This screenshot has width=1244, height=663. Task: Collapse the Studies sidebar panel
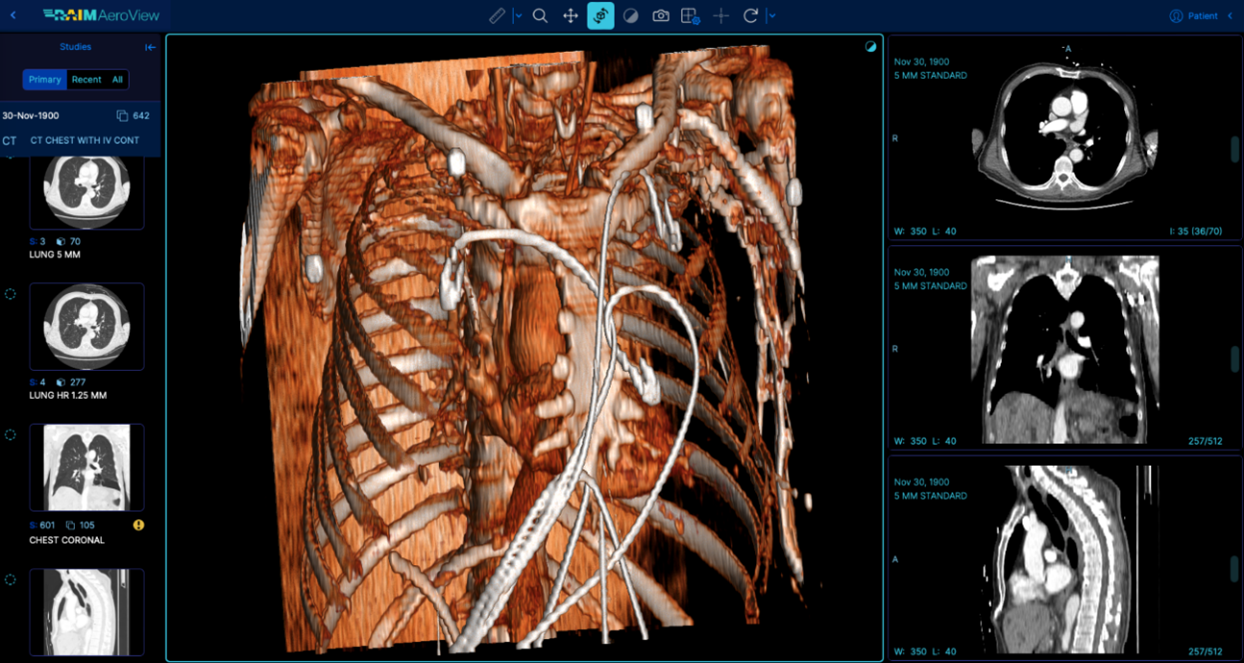click(150, 47)
